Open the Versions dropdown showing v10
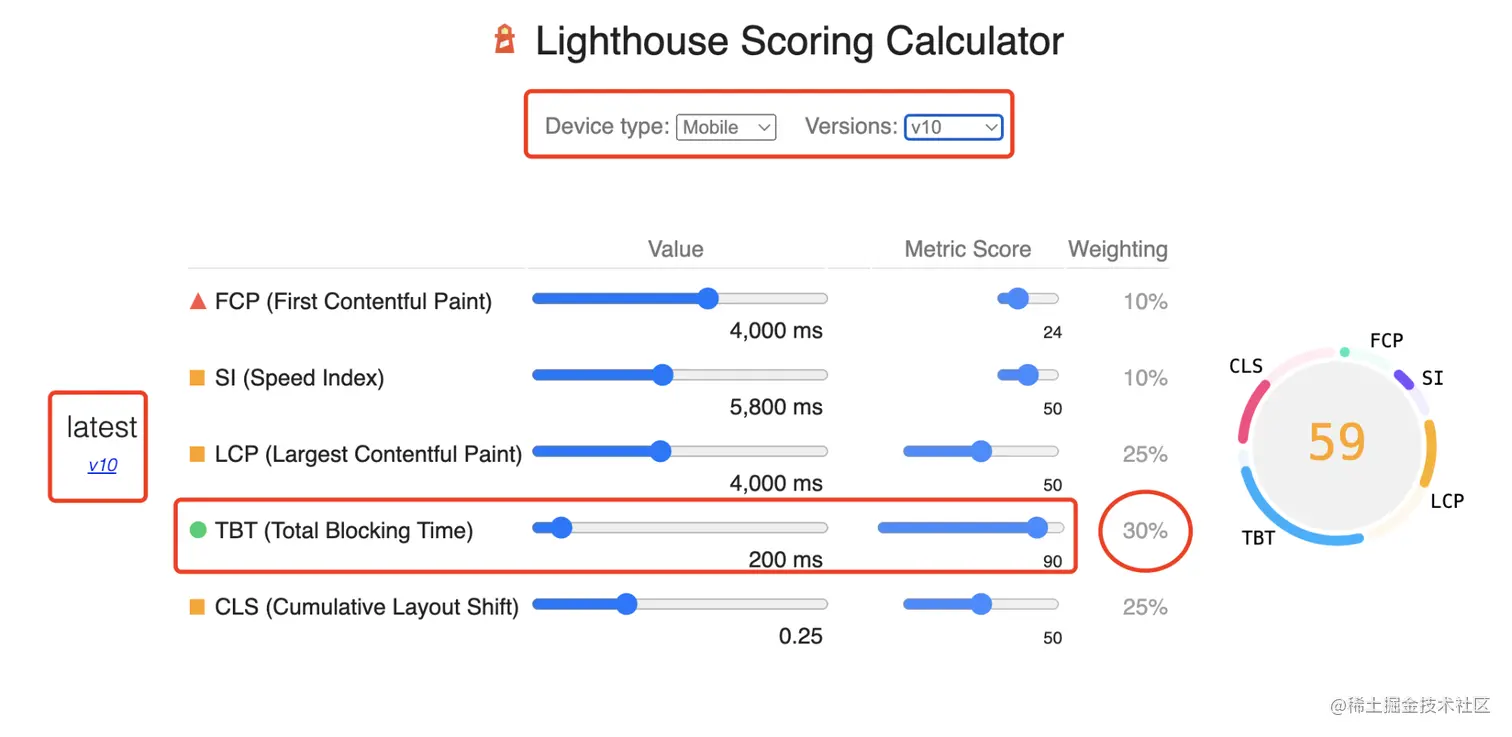This screenshot has height=737, width=1512. 953,127
